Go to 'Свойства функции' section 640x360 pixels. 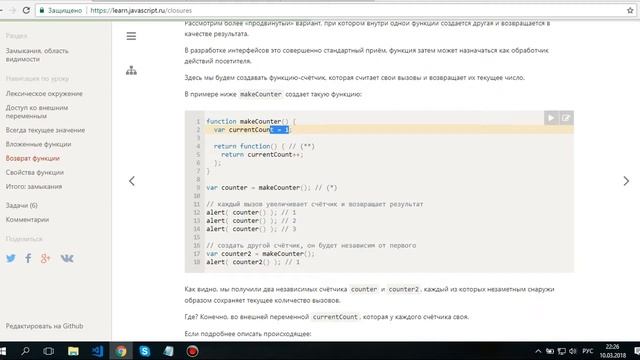click(x=35, y=172)
